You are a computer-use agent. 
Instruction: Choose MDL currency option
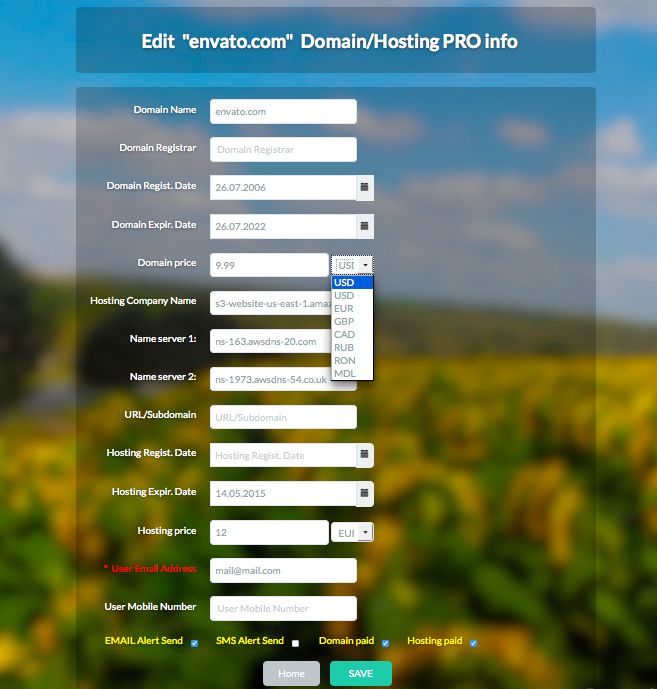pos(344,373)
